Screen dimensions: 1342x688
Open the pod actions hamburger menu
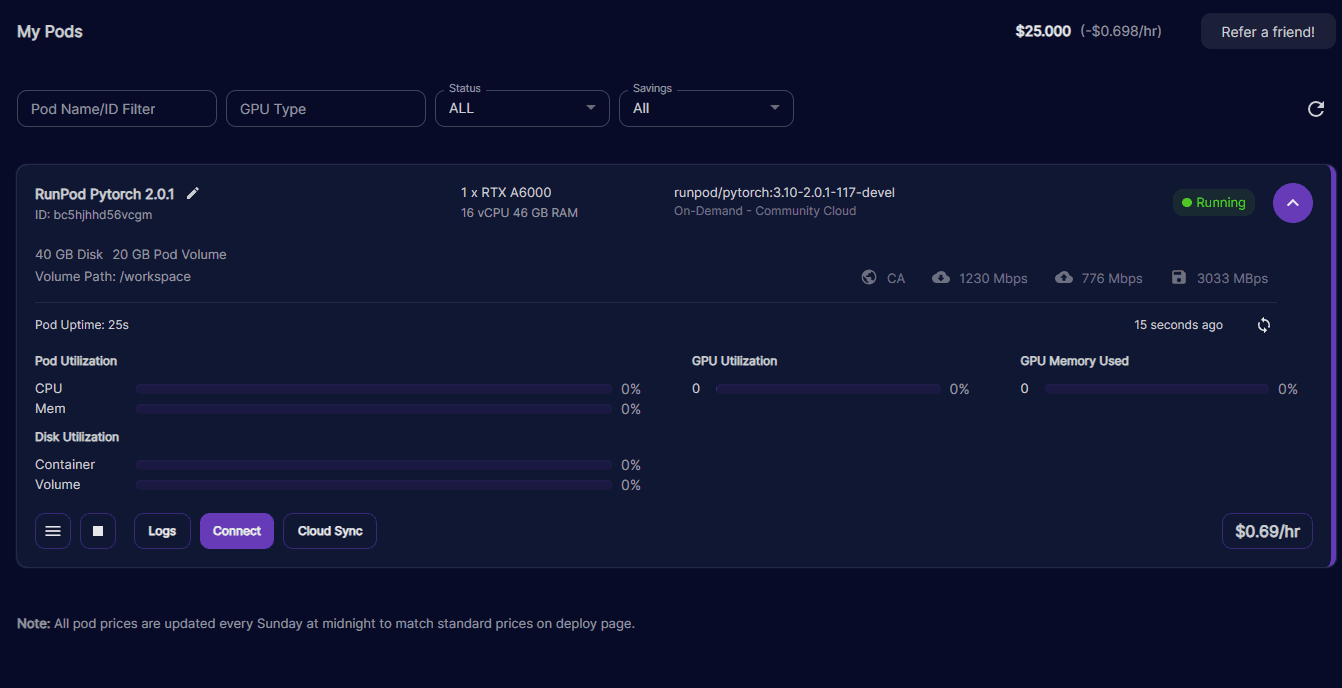pyautogui.click(x=53, y=531)
